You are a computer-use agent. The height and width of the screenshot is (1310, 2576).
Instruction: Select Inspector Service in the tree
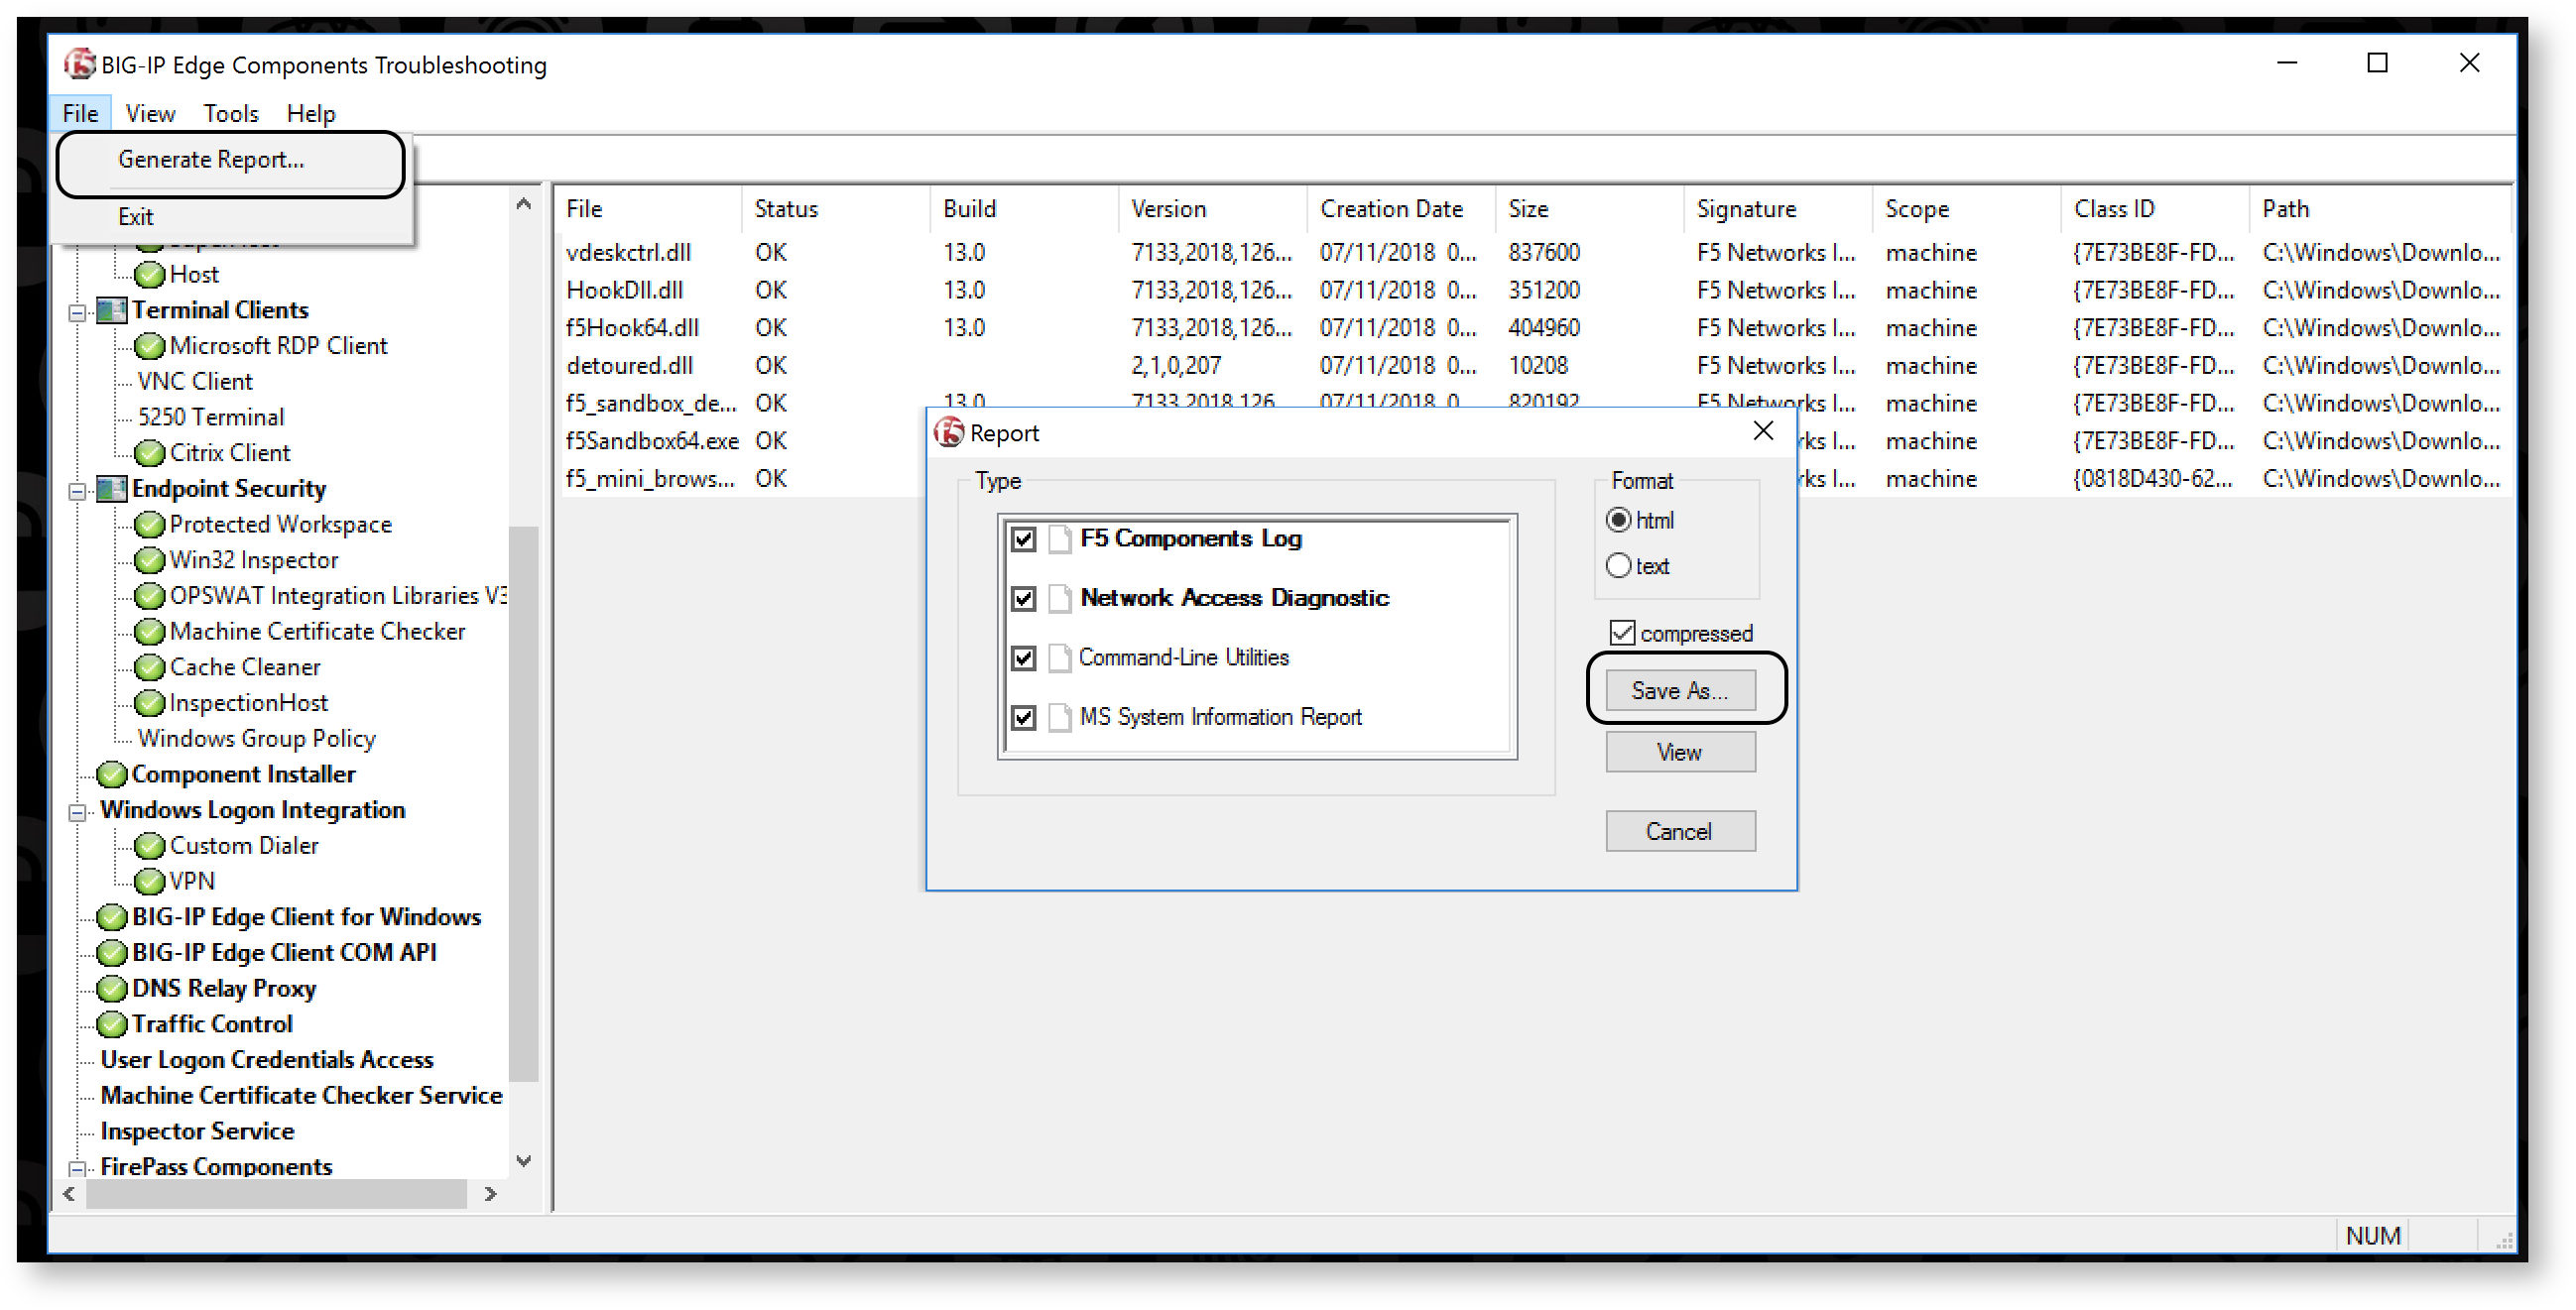click(197, 1132)
